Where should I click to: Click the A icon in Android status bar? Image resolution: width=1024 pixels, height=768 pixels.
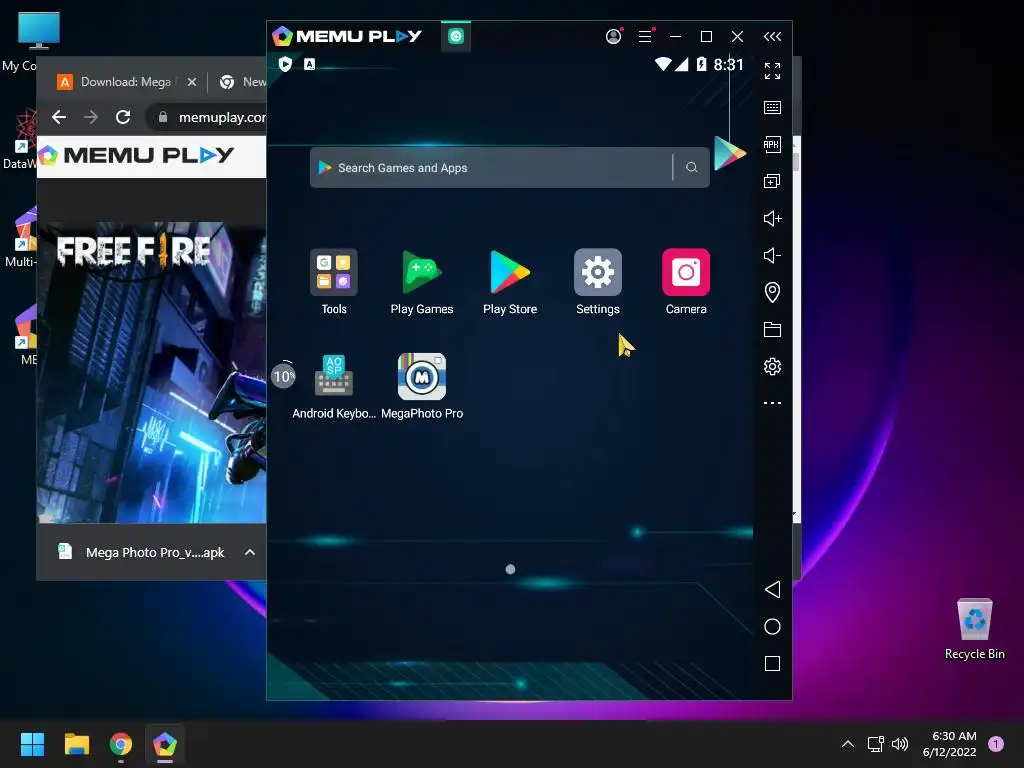pyautogui.click(x=310, y=64)
